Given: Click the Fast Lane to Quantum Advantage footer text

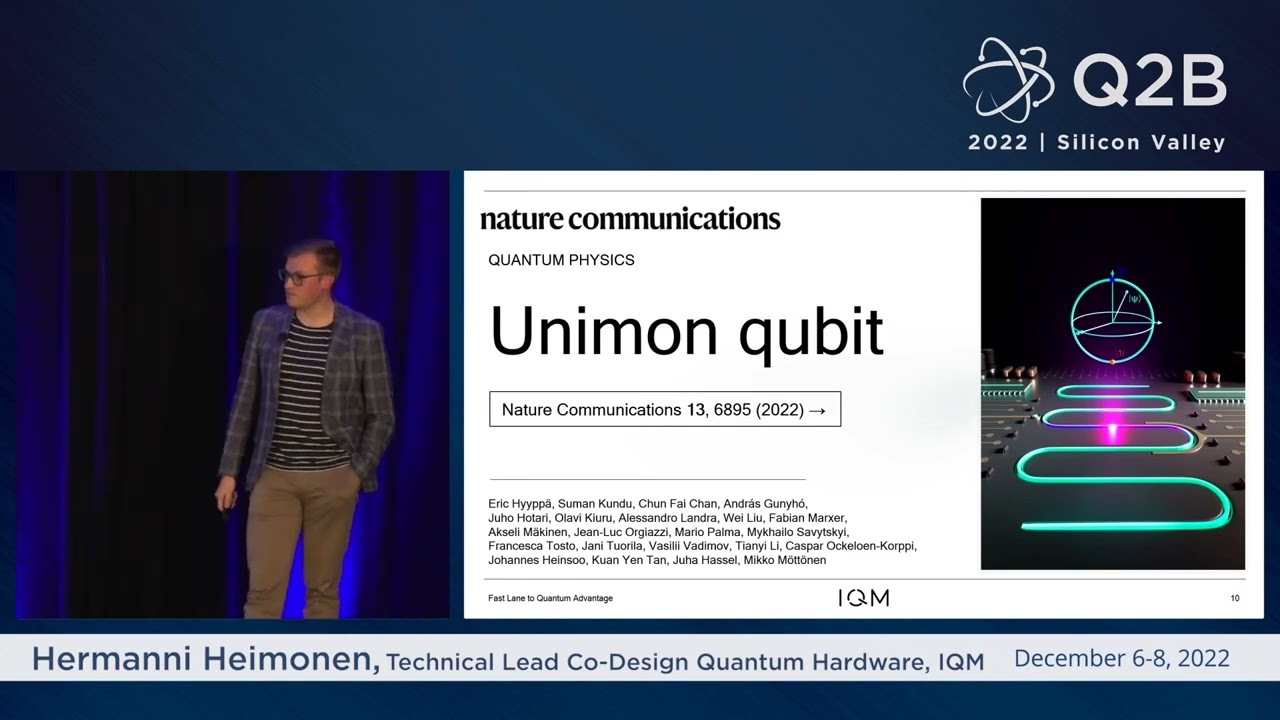Looking at the screenshot, I should pos(550,598).
